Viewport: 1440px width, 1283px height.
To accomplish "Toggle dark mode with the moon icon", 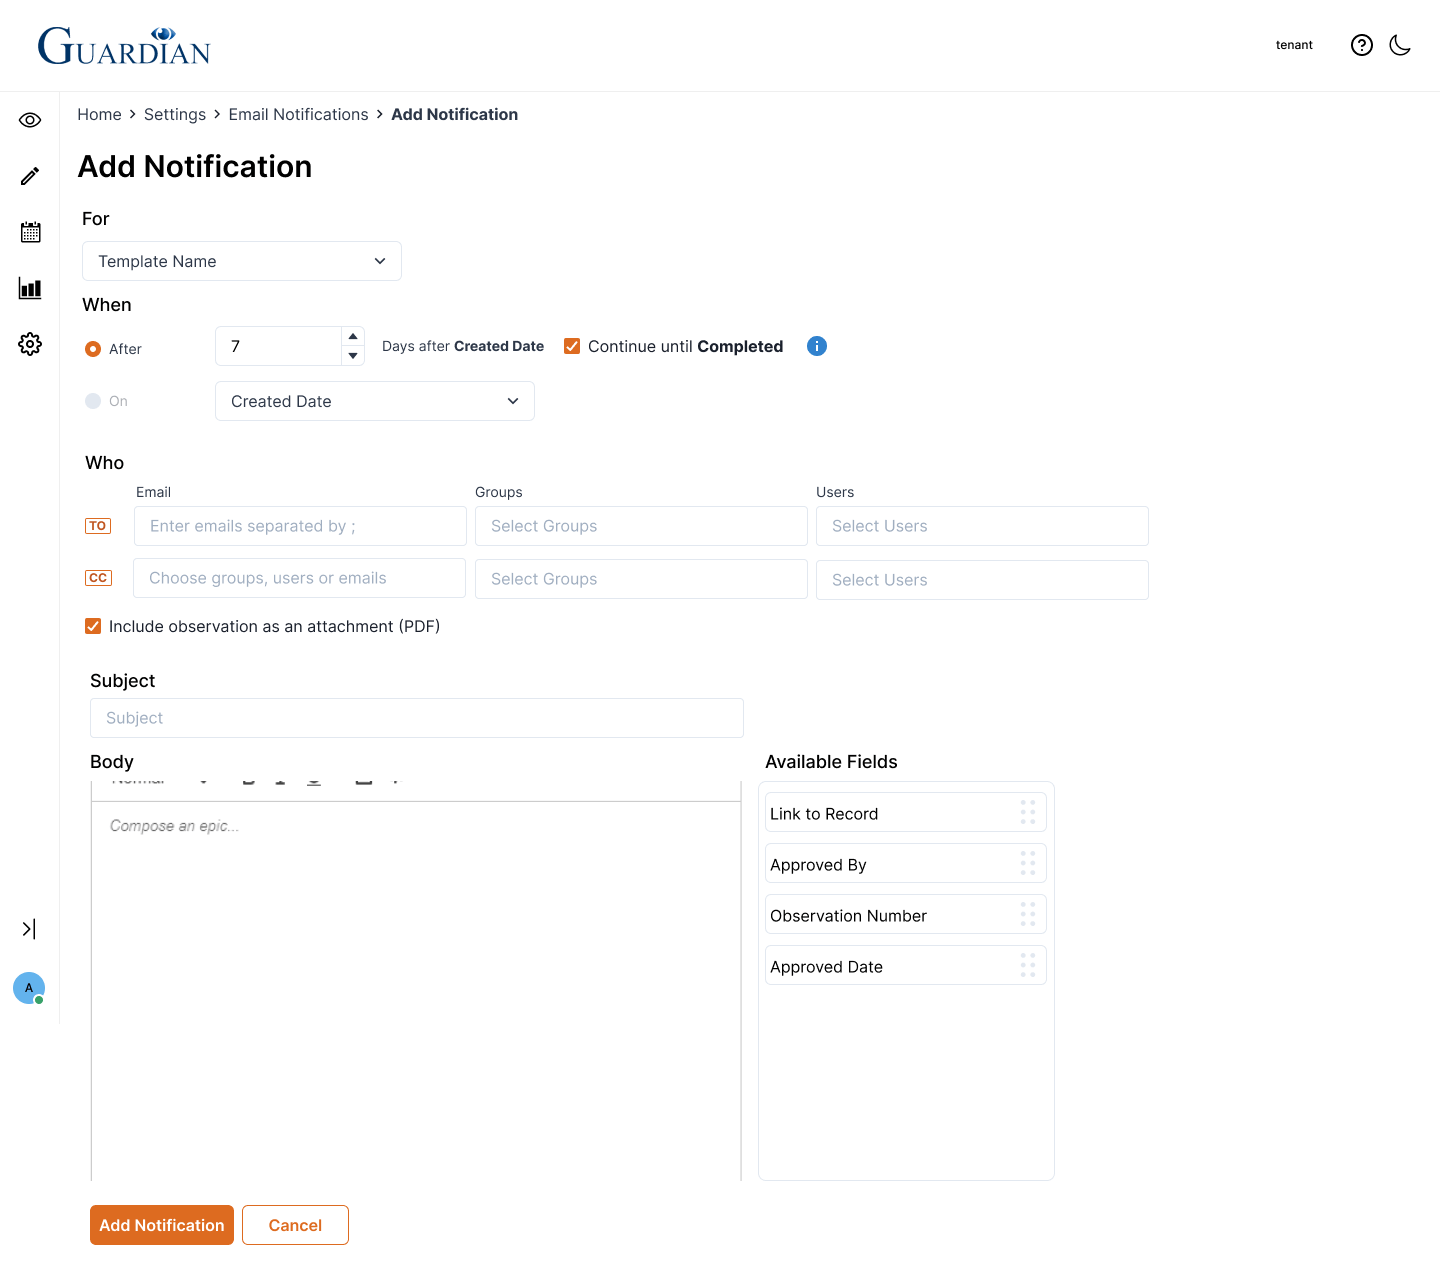I will [x=1400, y=45].
